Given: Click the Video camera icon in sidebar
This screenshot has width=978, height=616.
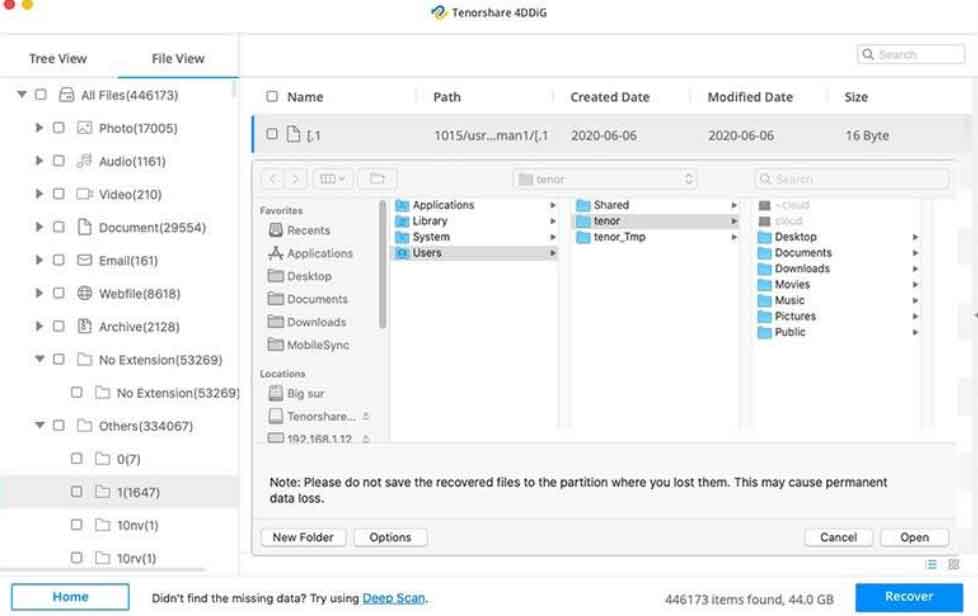Looking at the screenshot, I should 84,194.
